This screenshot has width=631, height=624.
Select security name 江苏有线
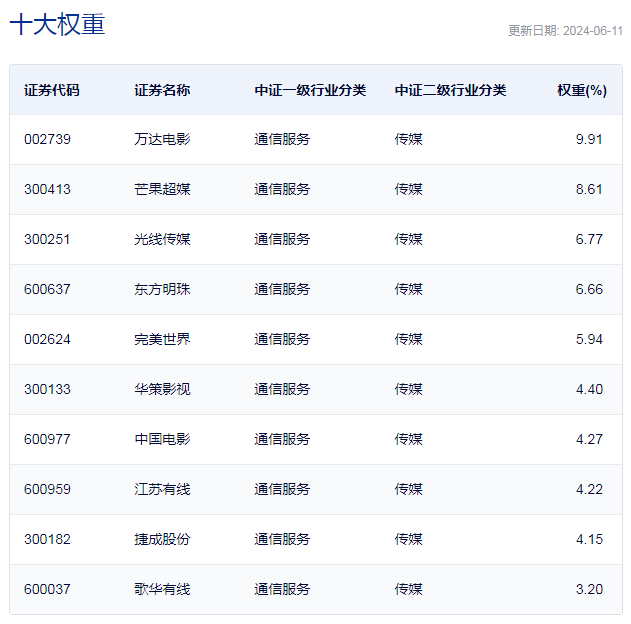click(162, 489)
